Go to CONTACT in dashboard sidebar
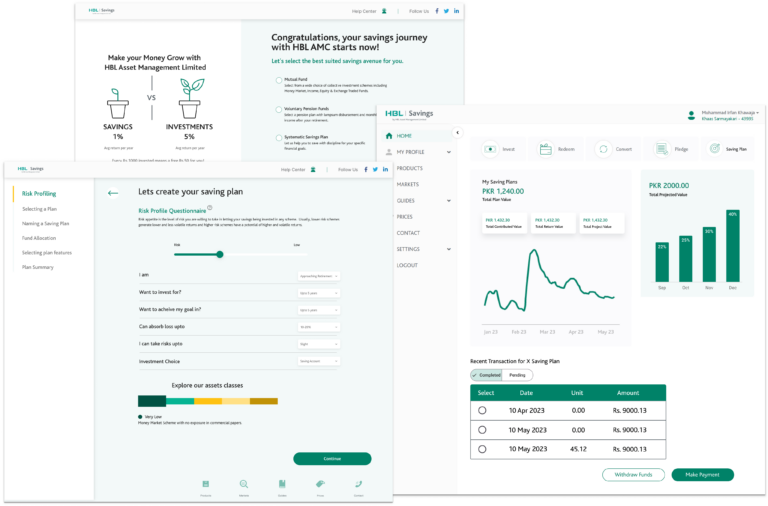The width and height of the screenshot is (768, 506). (408, 233)
